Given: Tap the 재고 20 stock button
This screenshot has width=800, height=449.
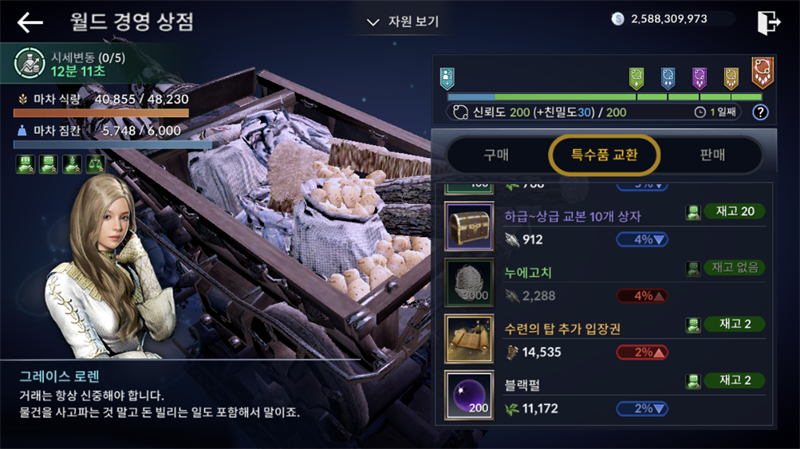Looking at the screenshot, I should pos(735,211).
